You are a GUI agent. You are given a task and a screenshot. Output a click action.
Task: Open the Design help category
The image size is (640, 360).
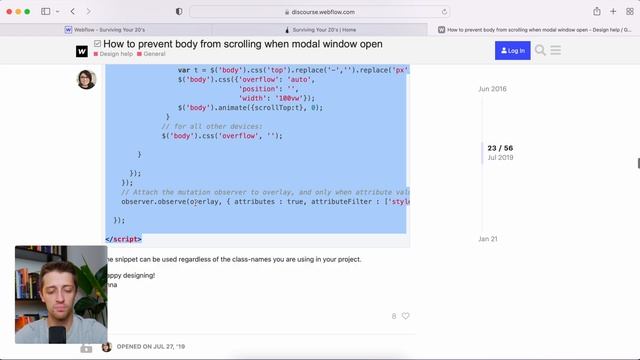tap(113, 54)
